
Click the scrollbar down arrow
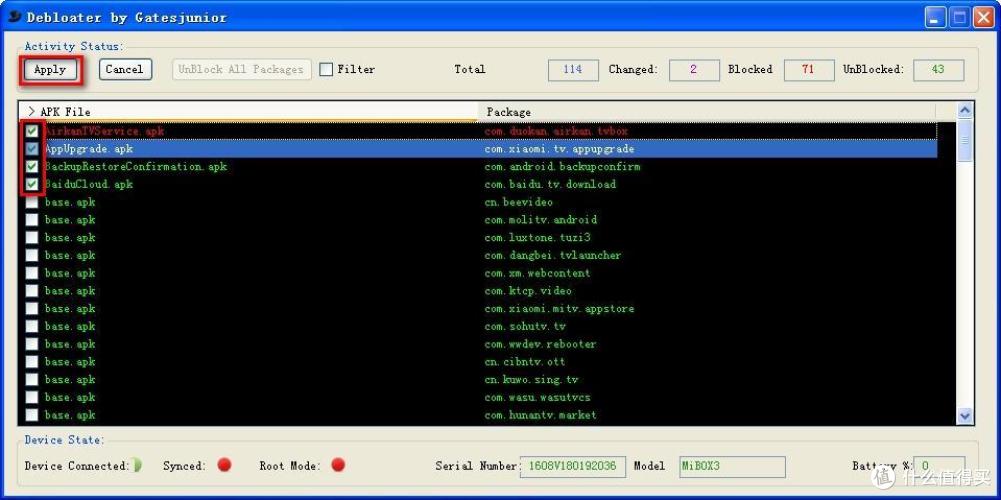(965, 416)
